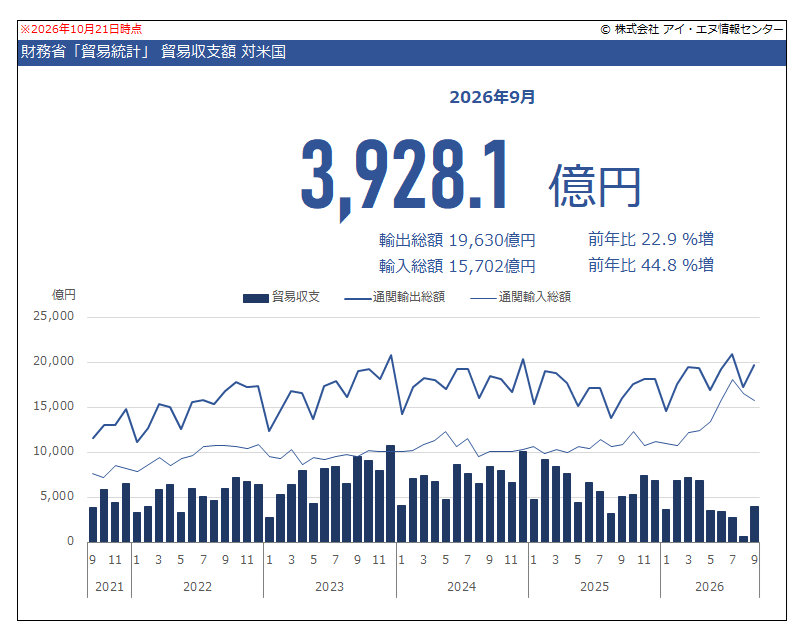The height and width of the screenshot is (641, 804).
Task: Select the '輸出総額 19,630億円' line
Action: (457, 240)
